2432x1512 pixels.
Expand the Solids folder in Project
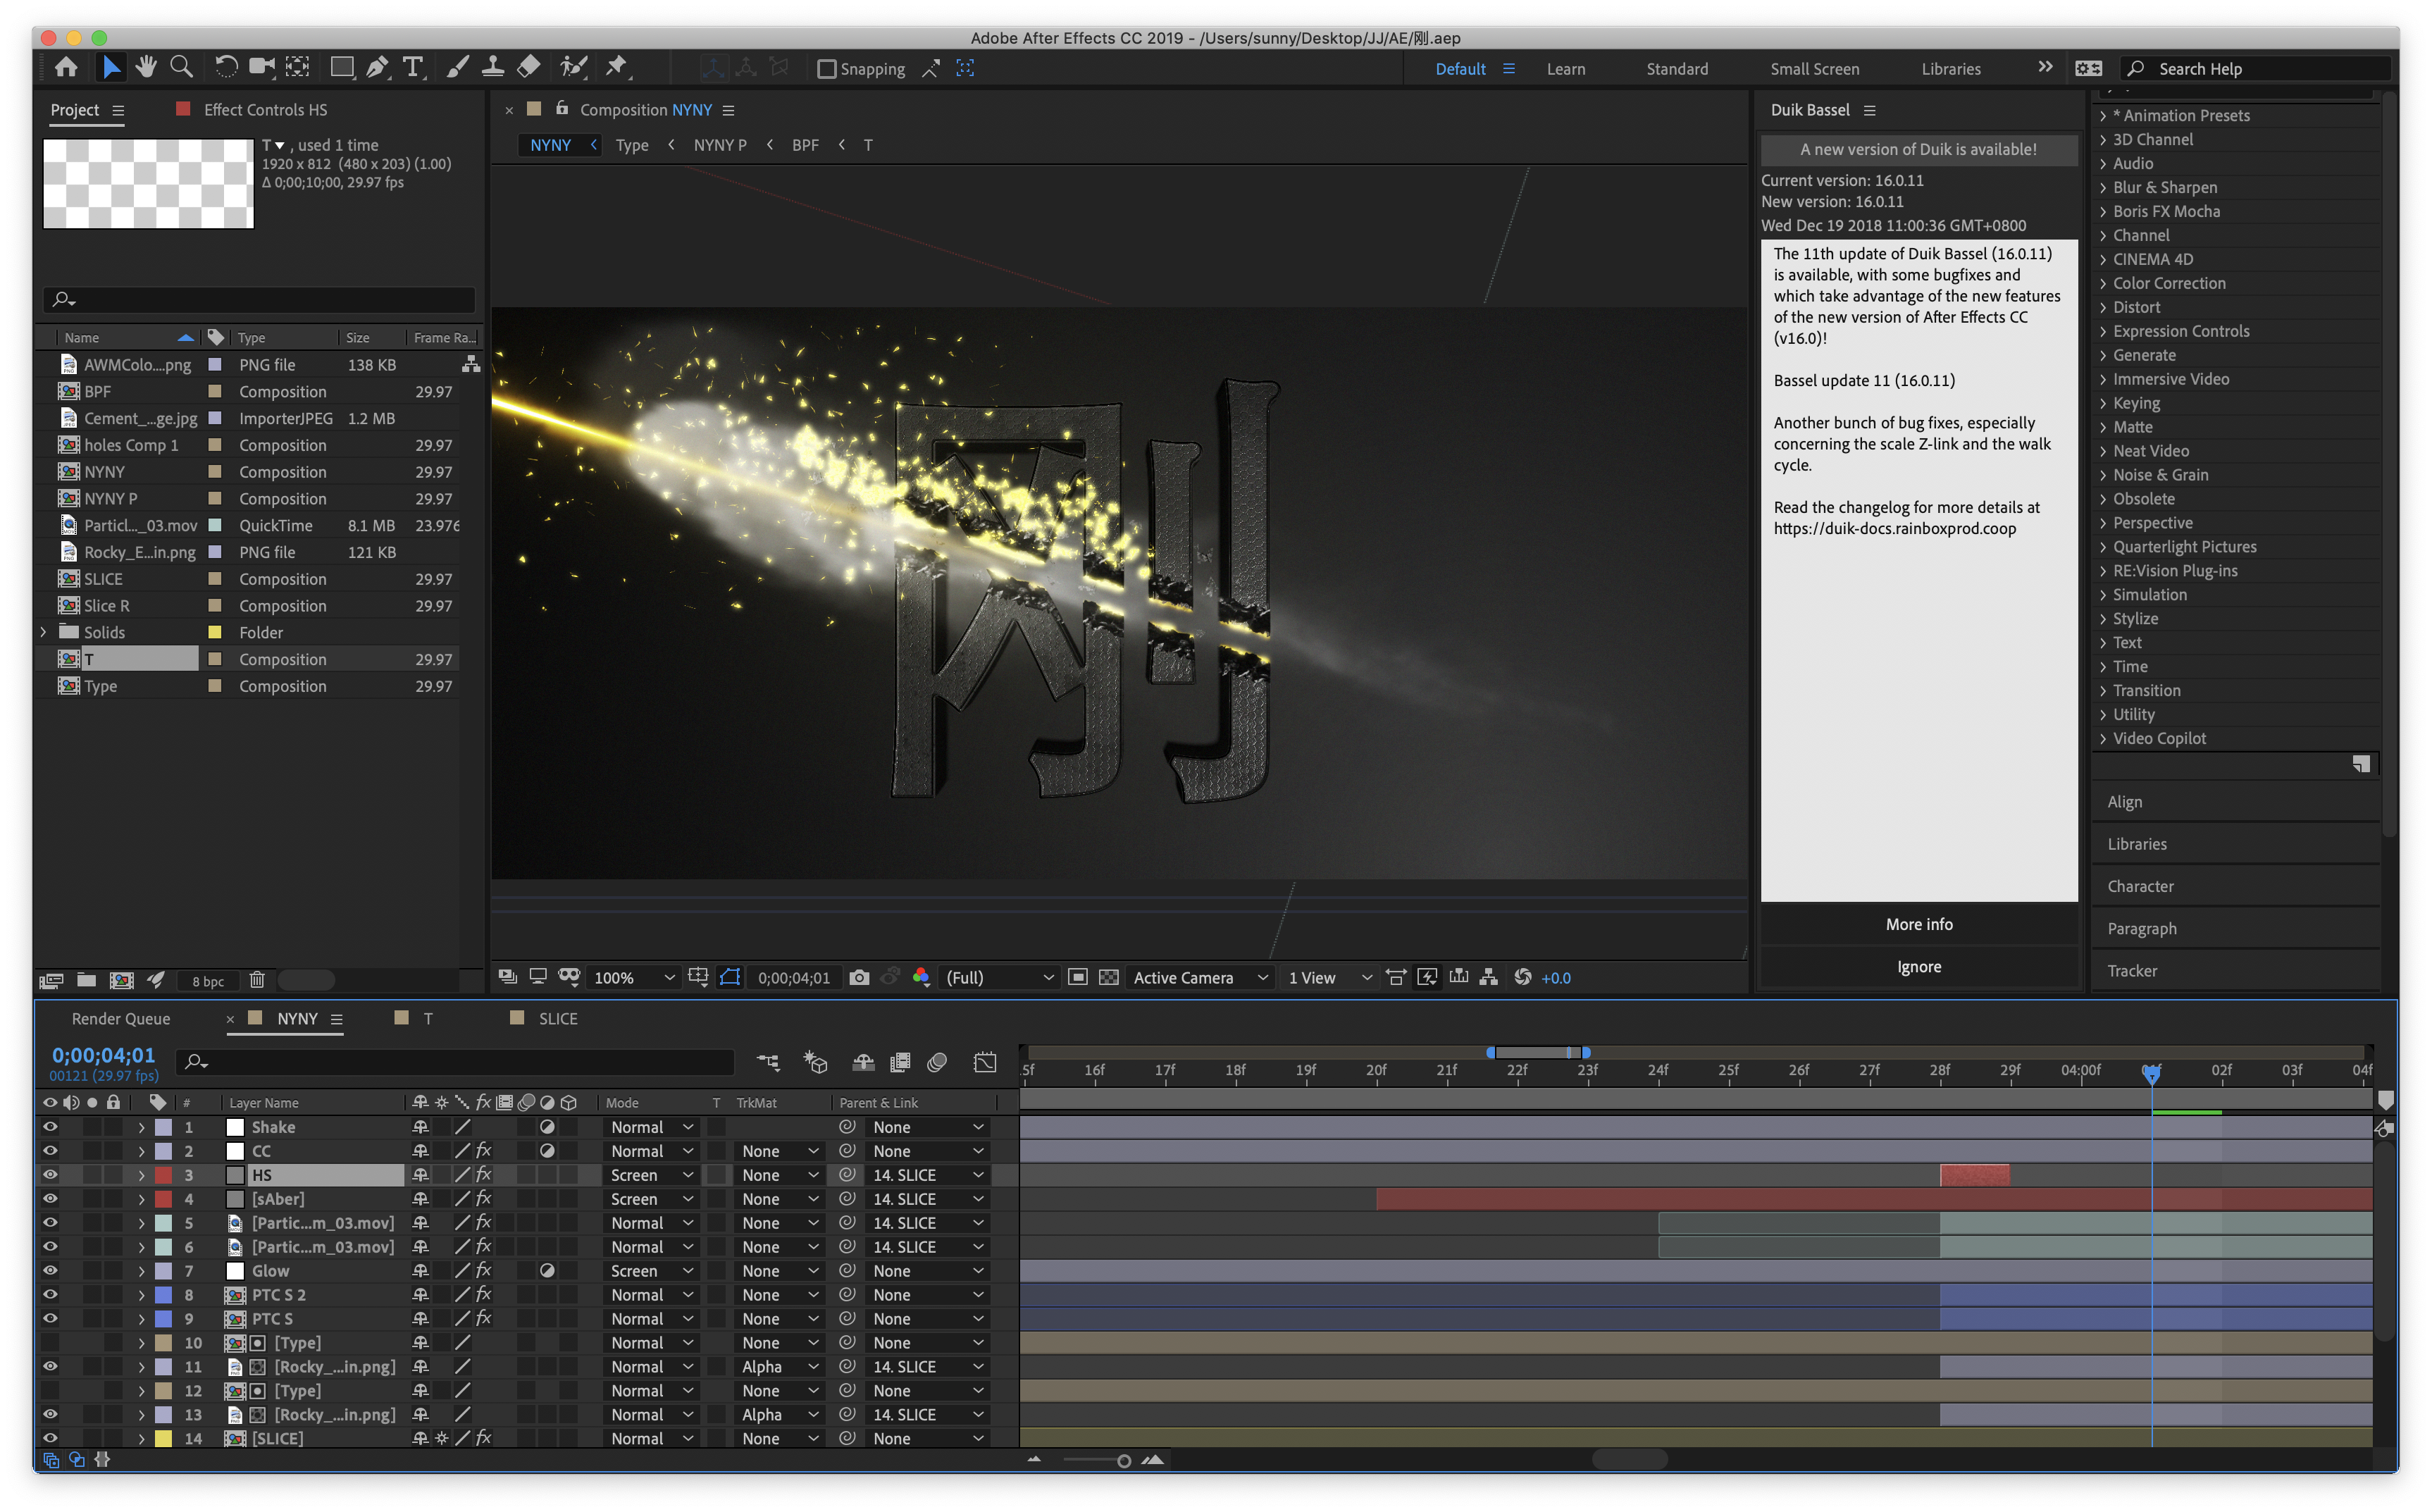[43, 632]
